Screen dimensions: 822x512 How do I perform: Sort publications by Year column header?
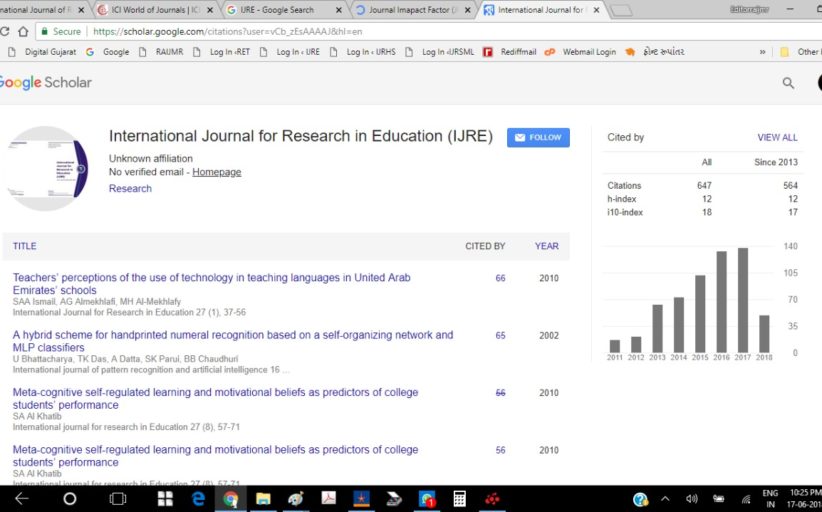(546, 246)
